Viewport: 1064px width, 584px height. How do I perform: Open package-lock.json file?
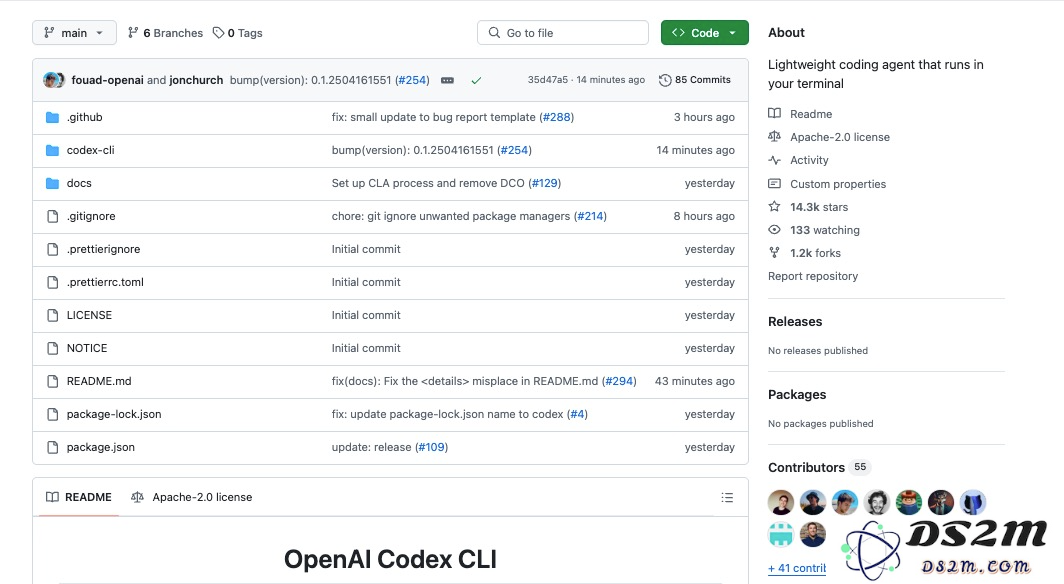pyautogui.click(x=114, y=414)
